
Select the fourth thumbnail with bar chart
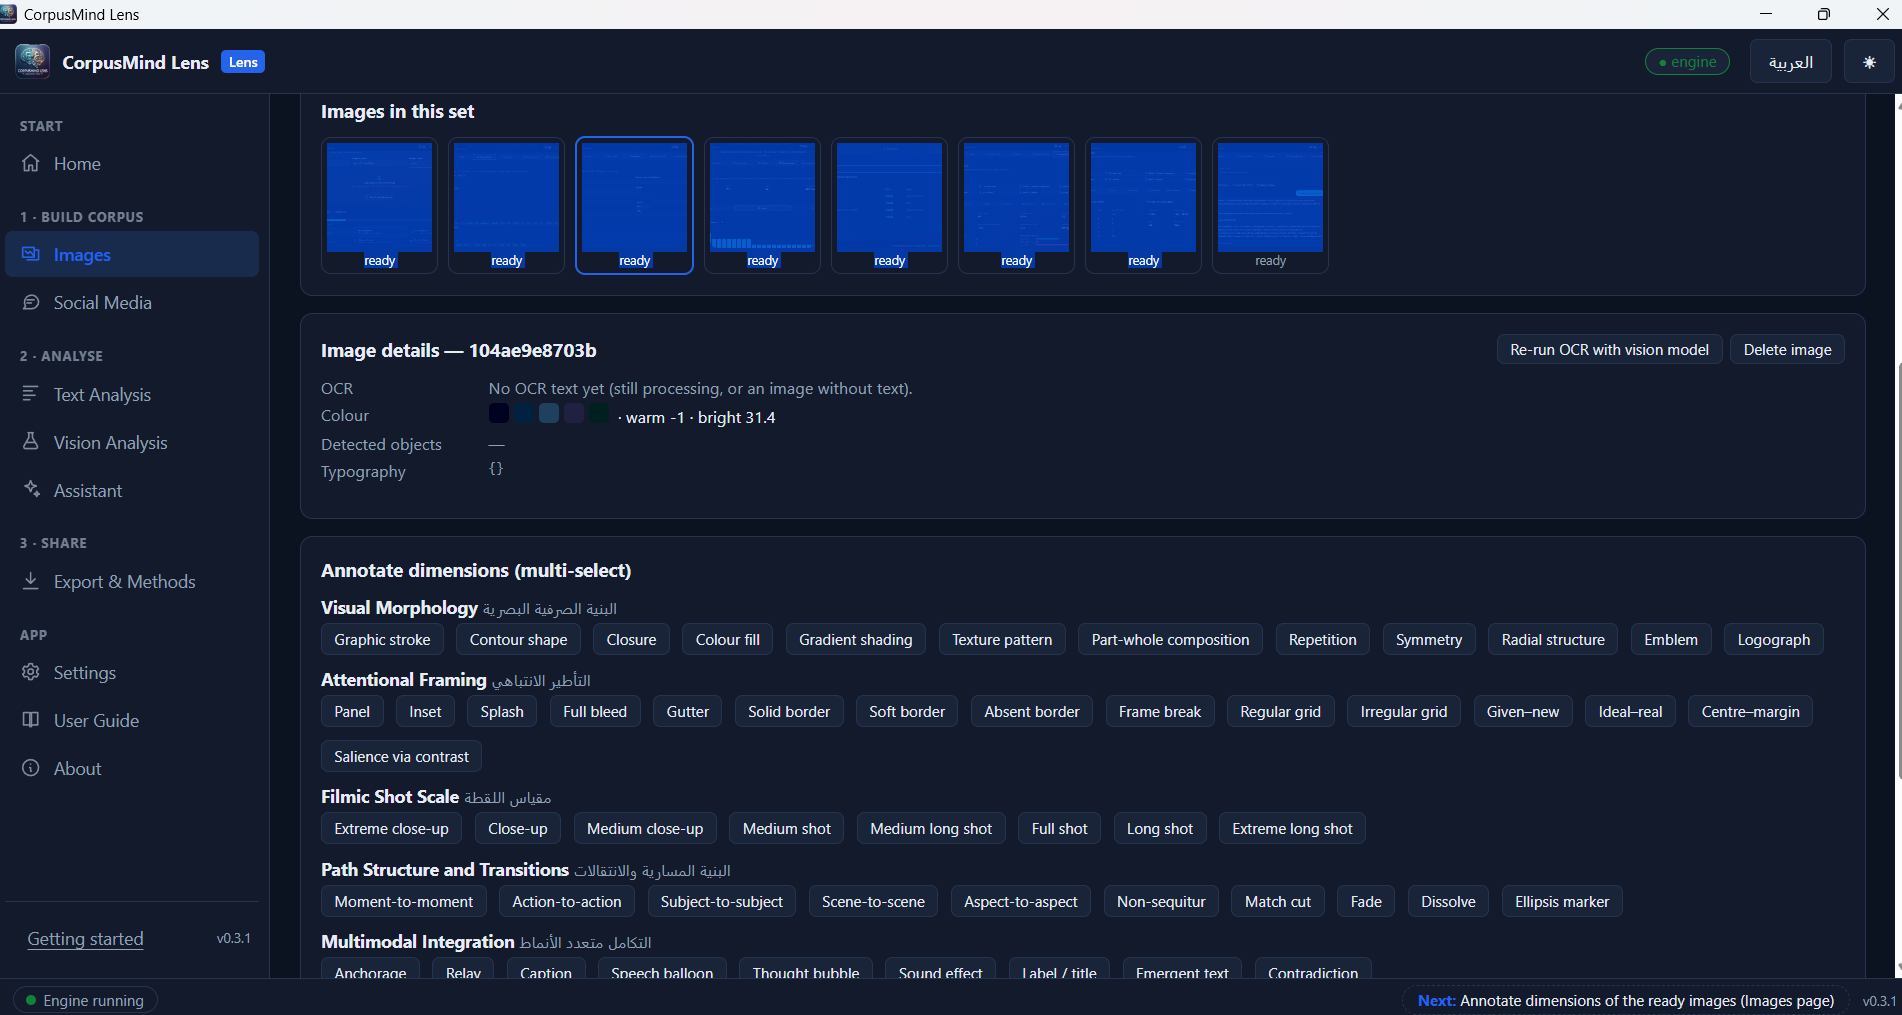[x=762, y=205]
